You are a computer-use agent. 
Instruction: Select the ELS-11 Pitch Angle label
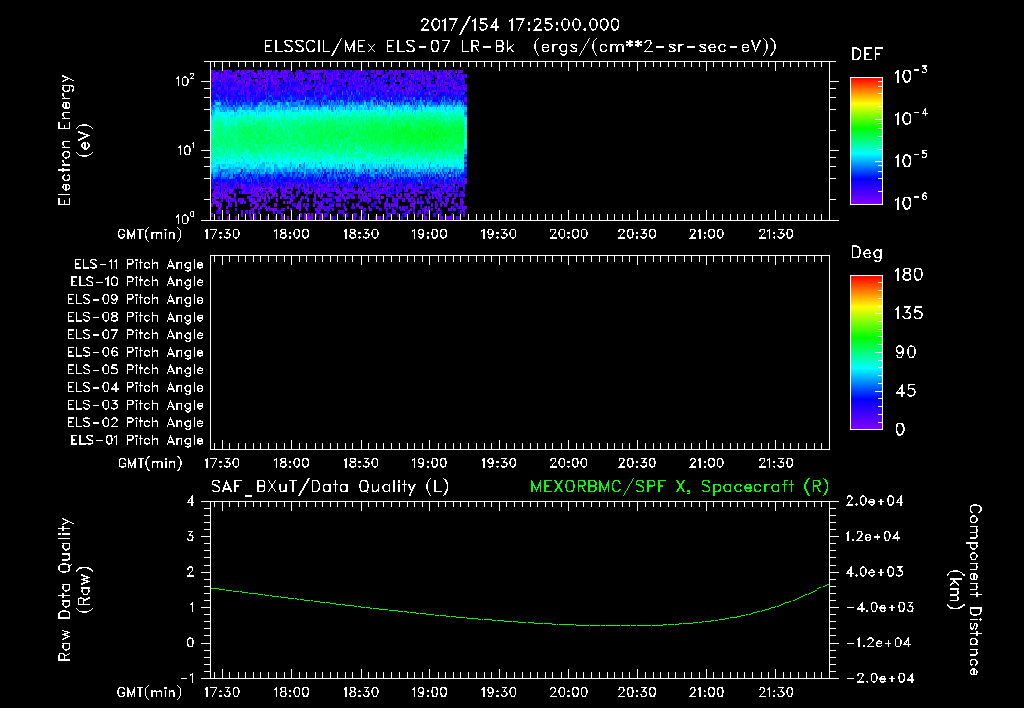pos(138,265)
